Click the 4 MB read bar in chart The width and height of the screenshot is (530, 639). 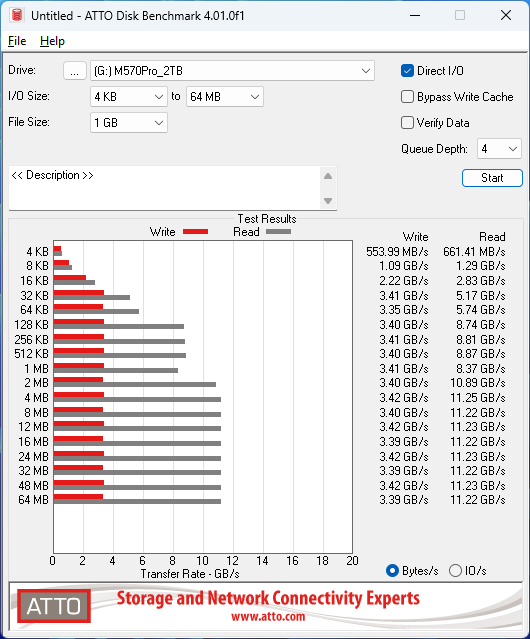pyautogui.click(x=137, y=399)
